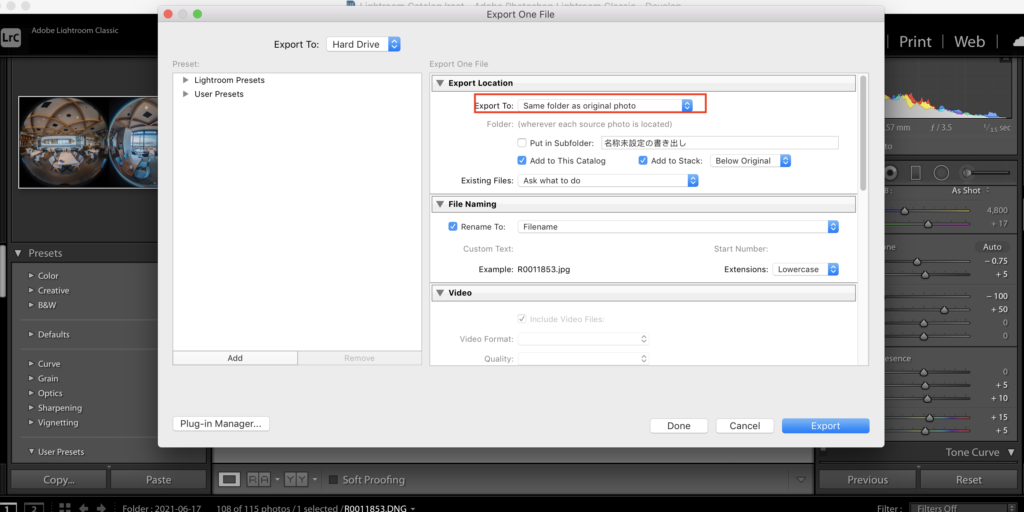Open the Extensions Lowercase dropdown
This screenshot has width=1024, height=512.
point(805,269)
